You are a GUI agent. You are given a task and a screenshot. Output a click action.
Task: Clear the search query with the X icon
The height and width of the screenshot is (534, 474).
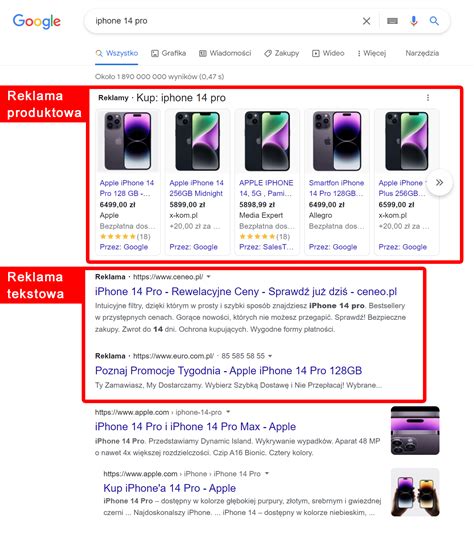(x=366, y=21)
